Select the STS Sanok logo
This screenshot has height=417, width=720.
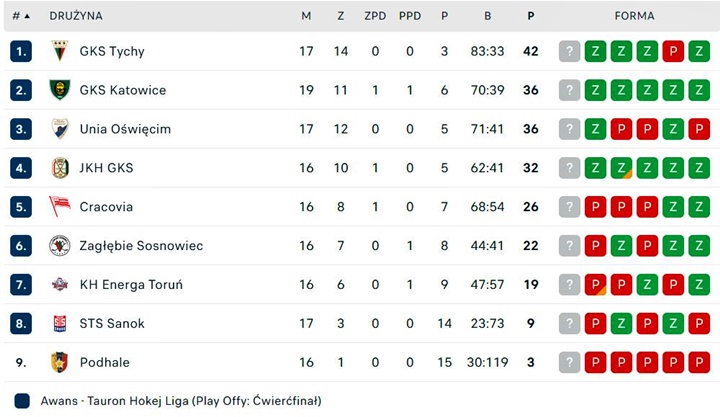tap(60, 323)
